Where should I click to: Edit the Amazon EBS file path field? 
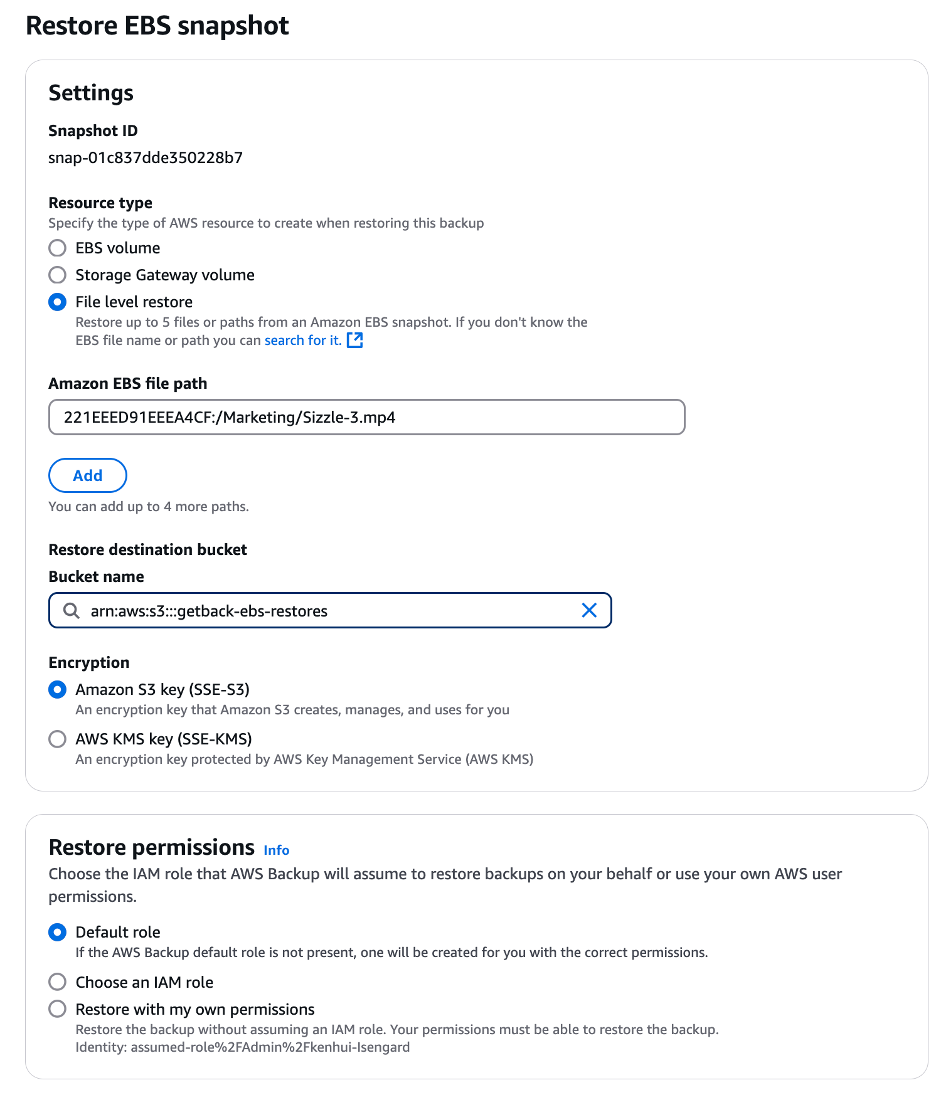[366, 417]
